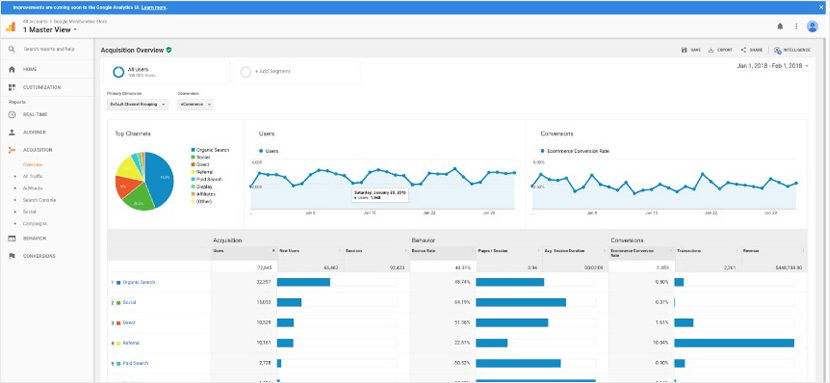830x383 pixels.
Task: Go to HOME in sidebar
Action: (x=30, y=69)
